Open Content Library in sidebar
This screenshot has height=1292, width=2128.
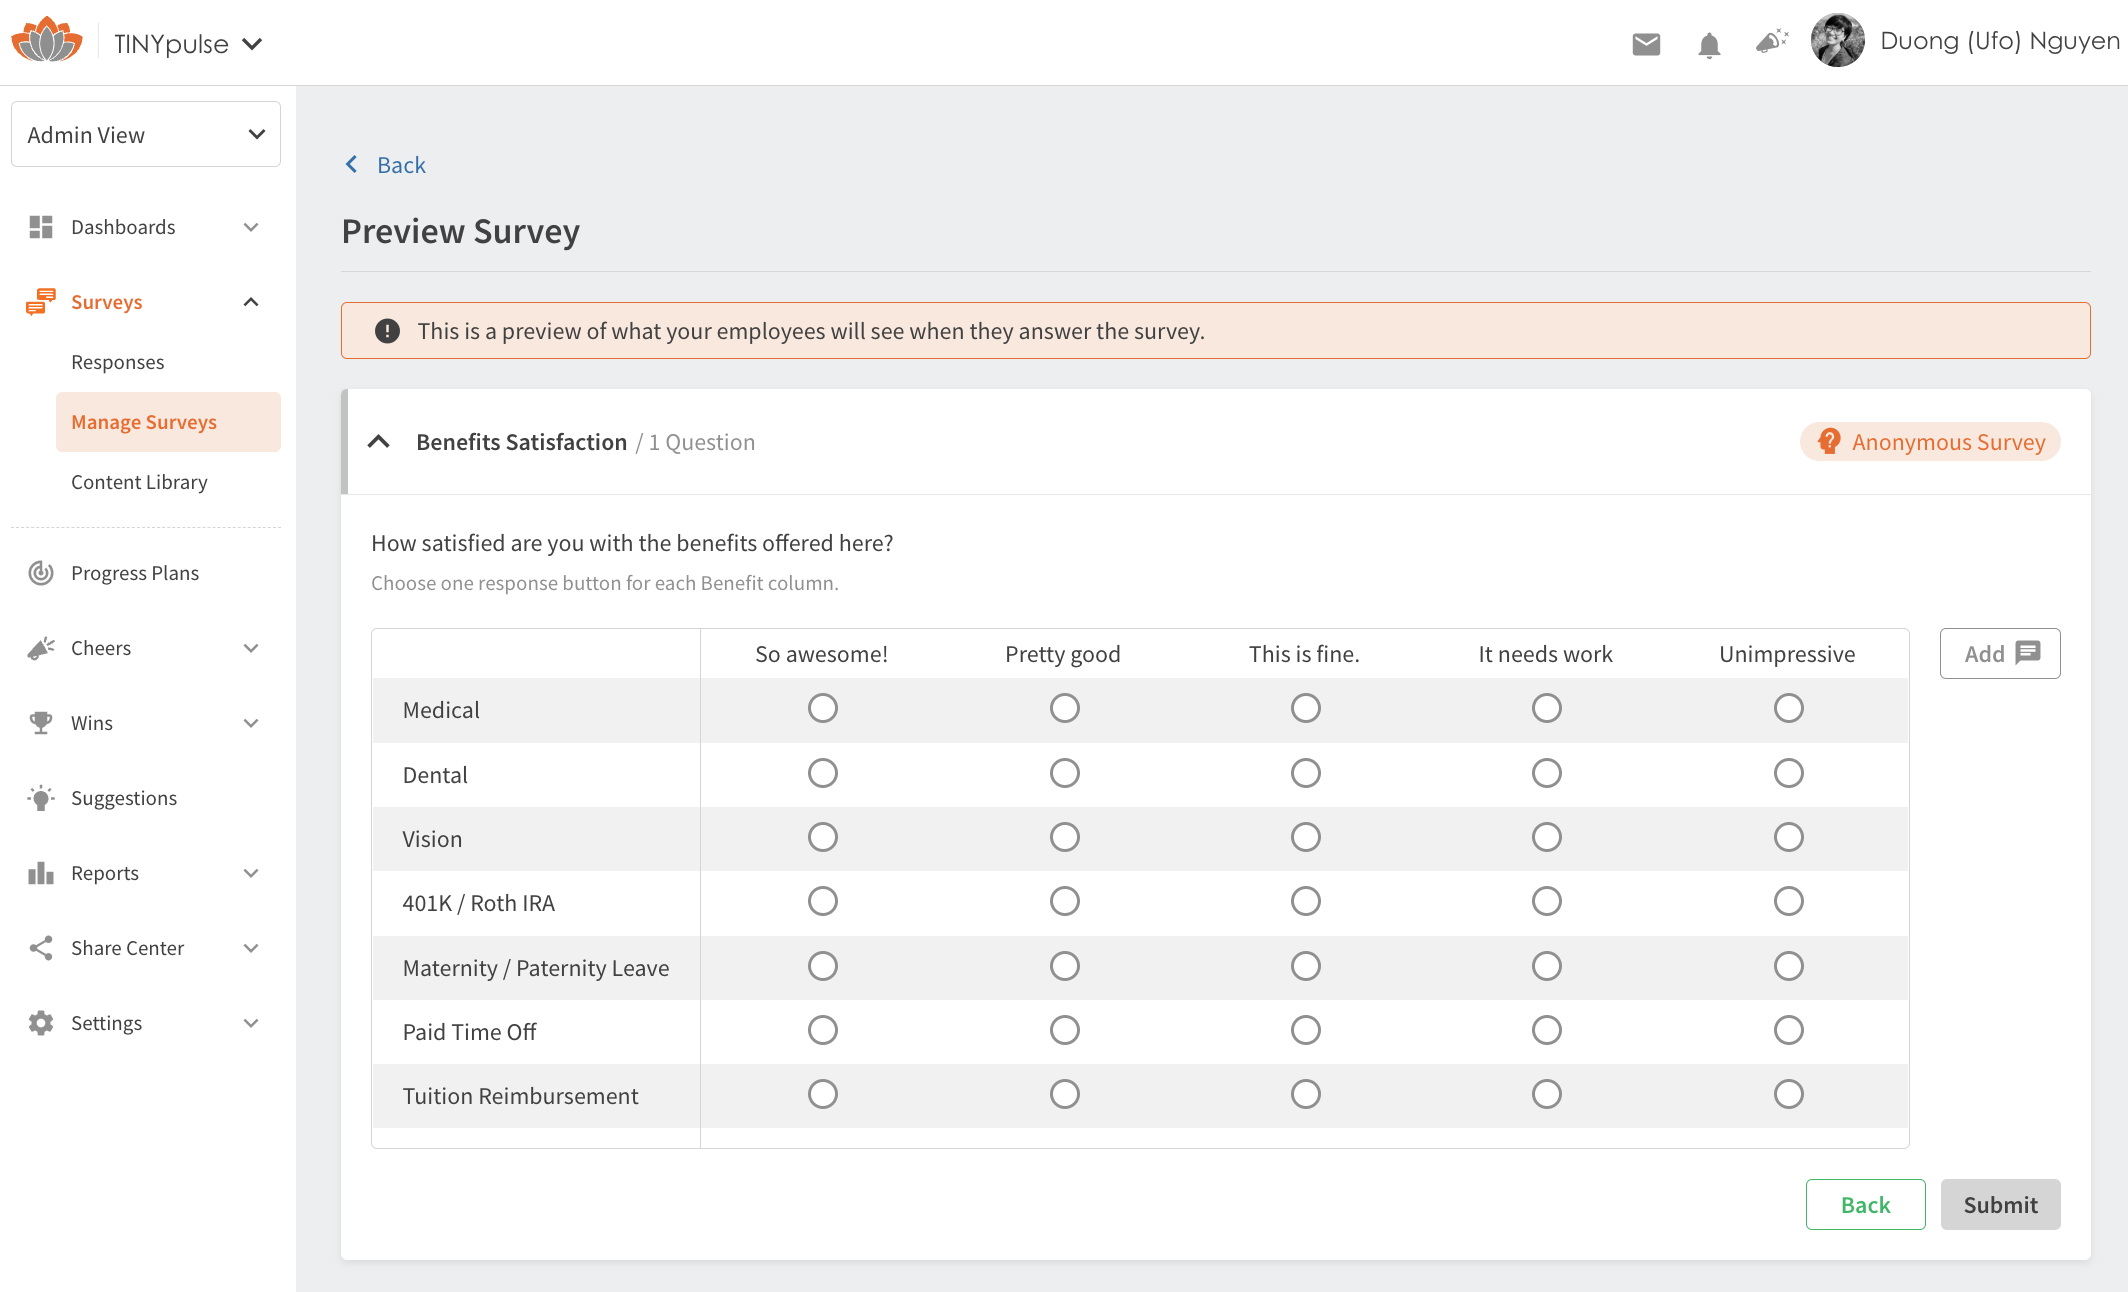(x=139, y=482)
